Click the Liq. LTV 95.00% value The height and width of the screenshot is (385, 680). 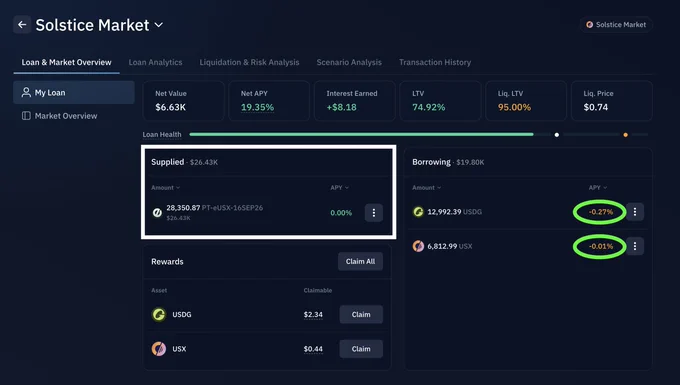514,107
